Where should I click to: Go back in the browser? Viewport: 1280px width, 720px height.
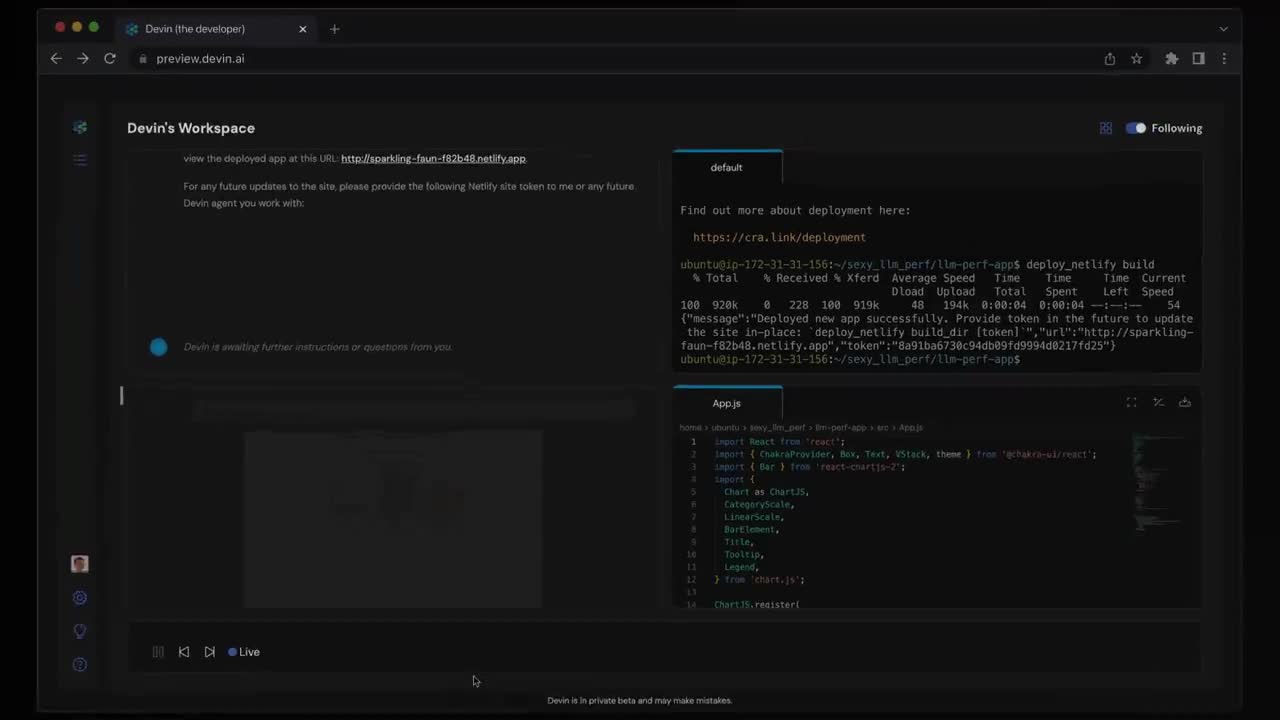point(56,59)
